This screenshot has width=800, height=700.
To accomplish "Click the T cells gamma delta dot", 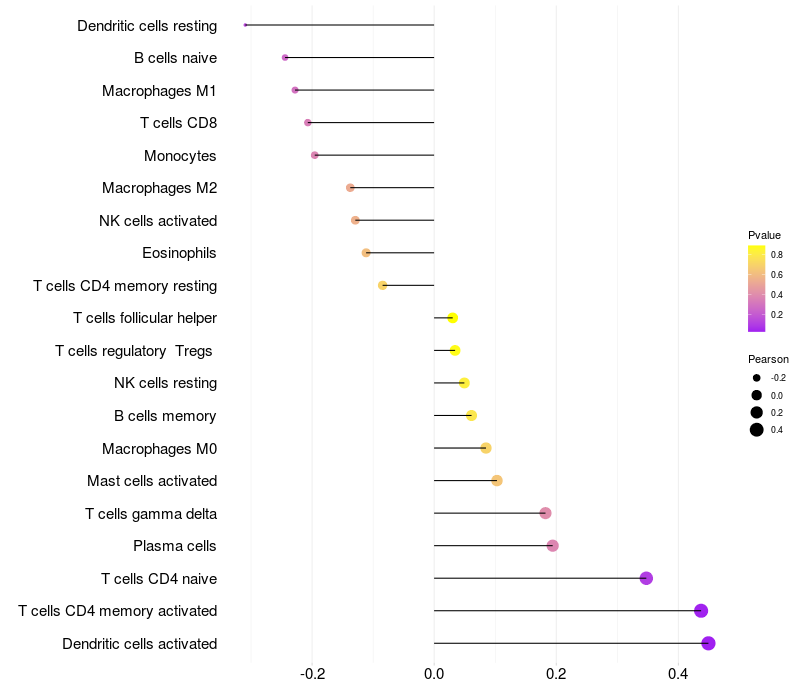I will click(x=545, y=513).
